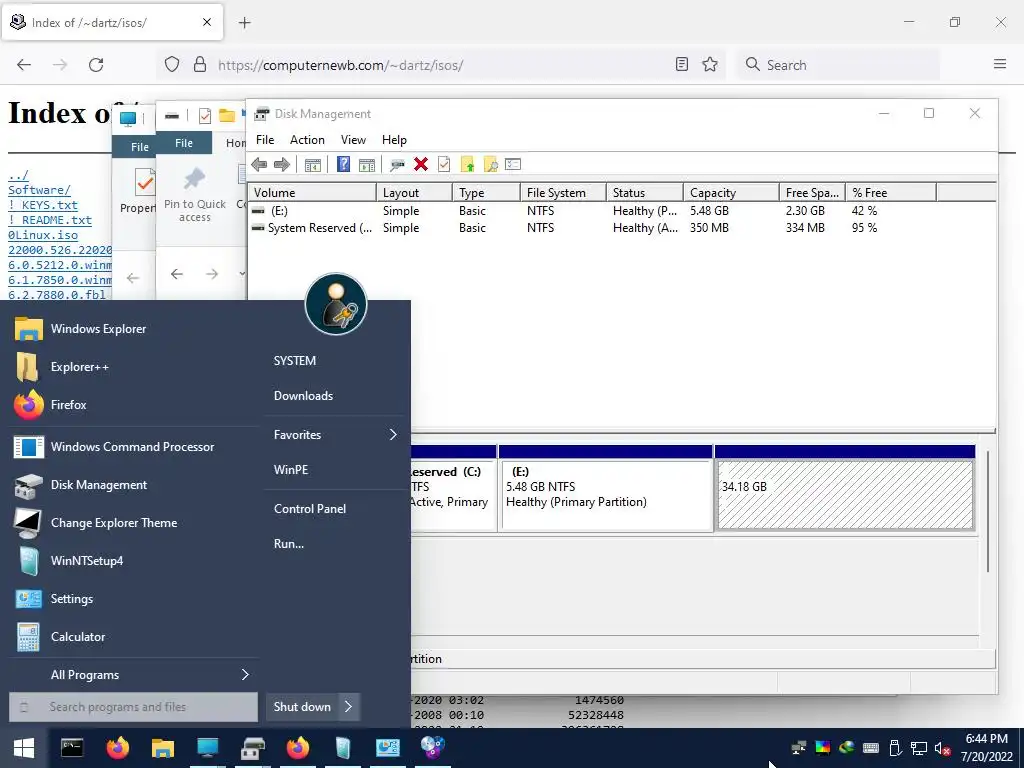The width and height of the screenshot is (1024, 768).
Task: Open Change Explorer Theme from Start menu
Action: click(133, 522)
